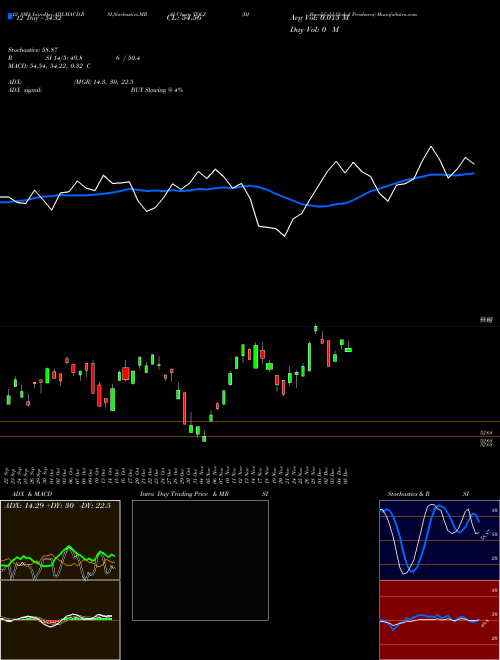The width and height of the screenshot is (500, 660).
Task: Select the 'BUY Slowing @ 4%' signal text
Action: click(x=157, y=90)
